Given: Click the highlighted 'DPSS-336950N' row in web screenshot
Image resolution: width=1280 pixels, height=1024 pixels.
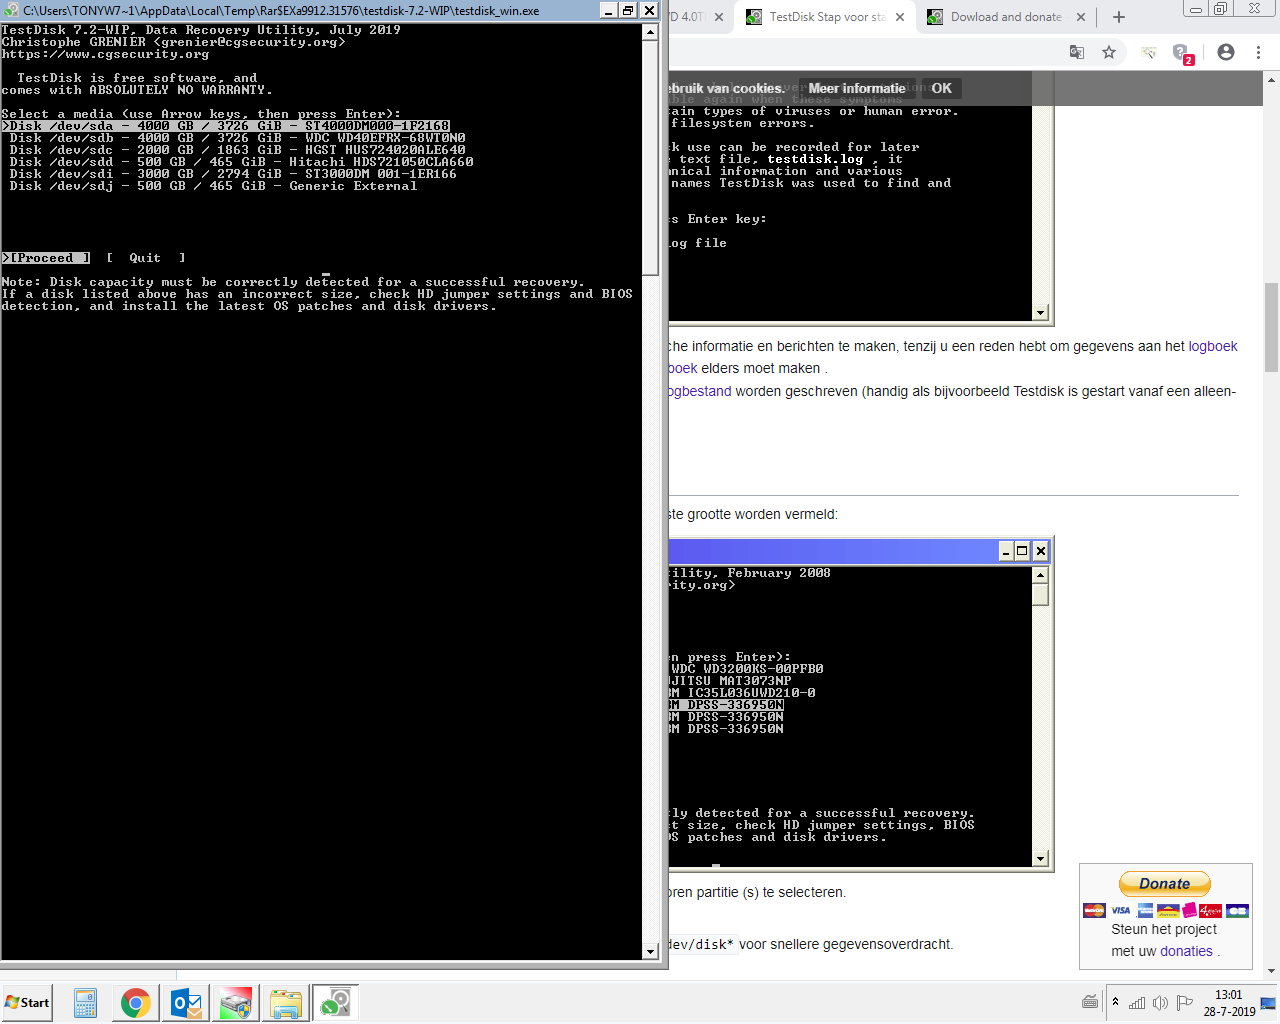Looking at the screenshot, I should click(x=727, y=705).
